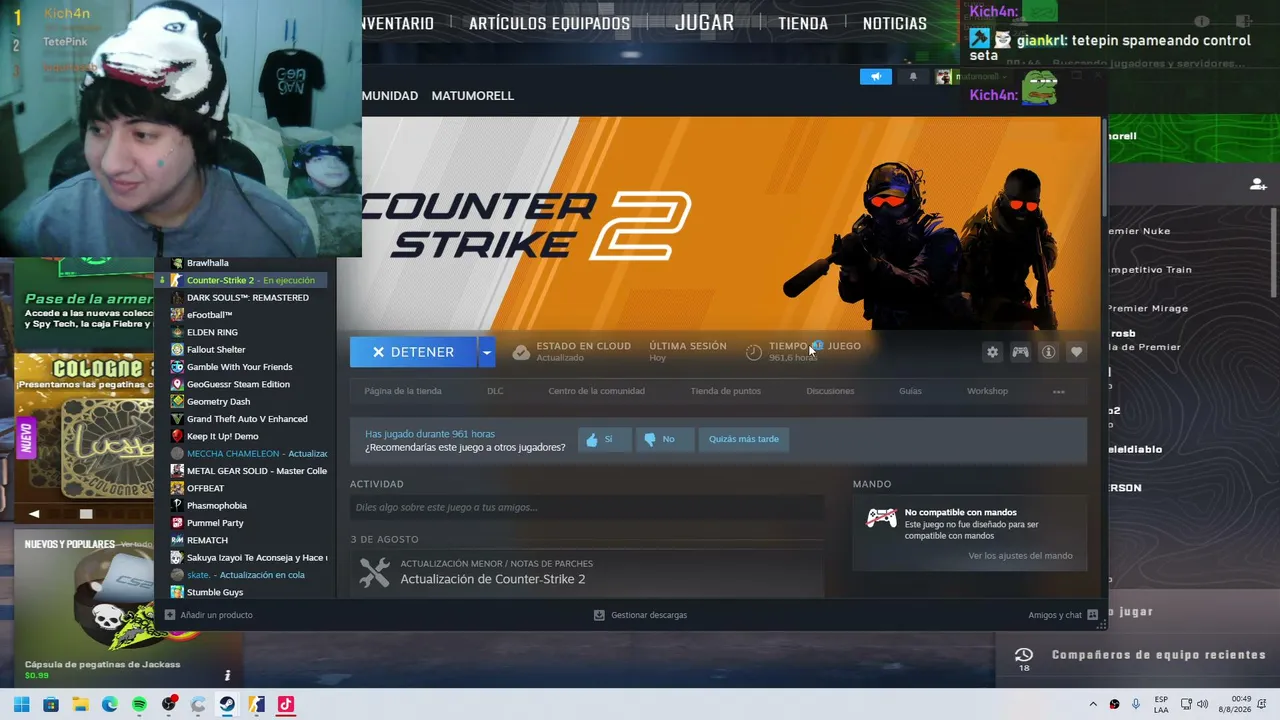Click the Phasmophobia icon in library
1280x720 pixels.
177,505
